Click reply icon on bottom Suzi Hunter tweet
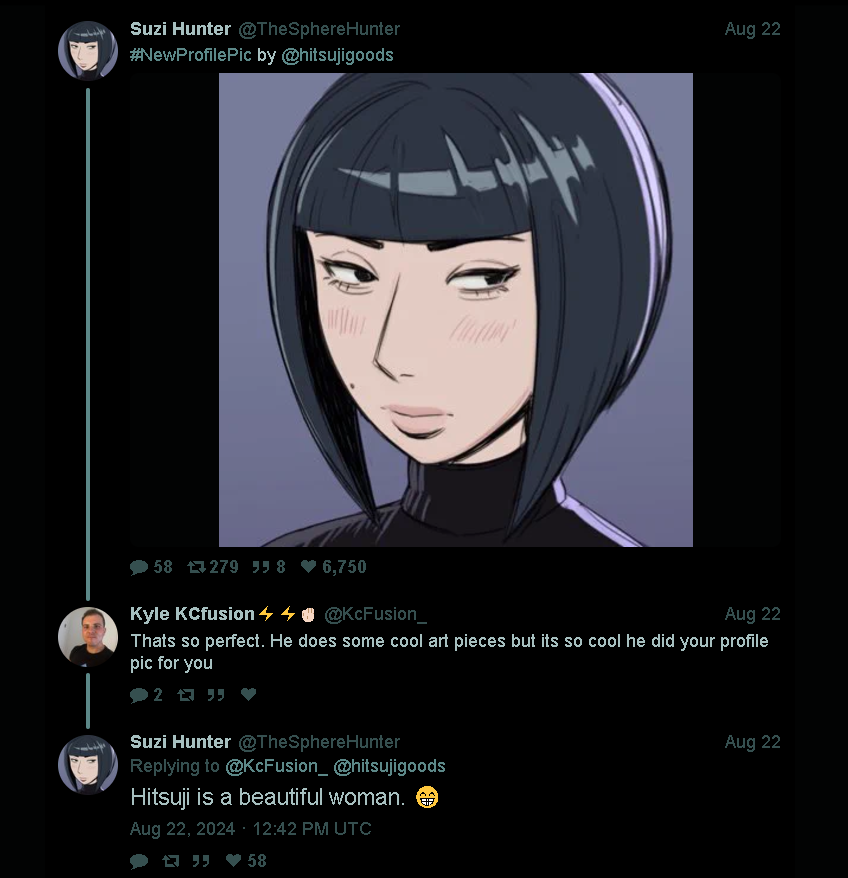This screenshot has height=878, width=848. click(x=138, y=861)
